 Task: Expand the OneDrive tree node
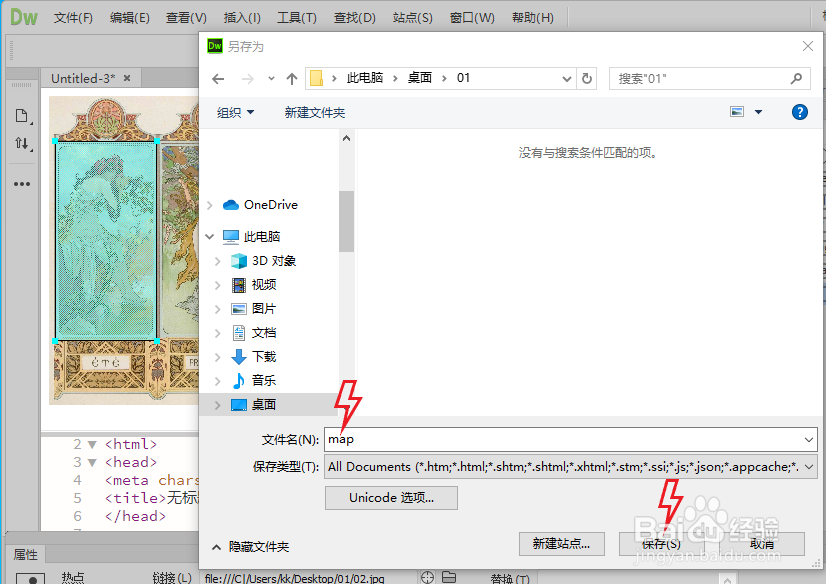210,205
